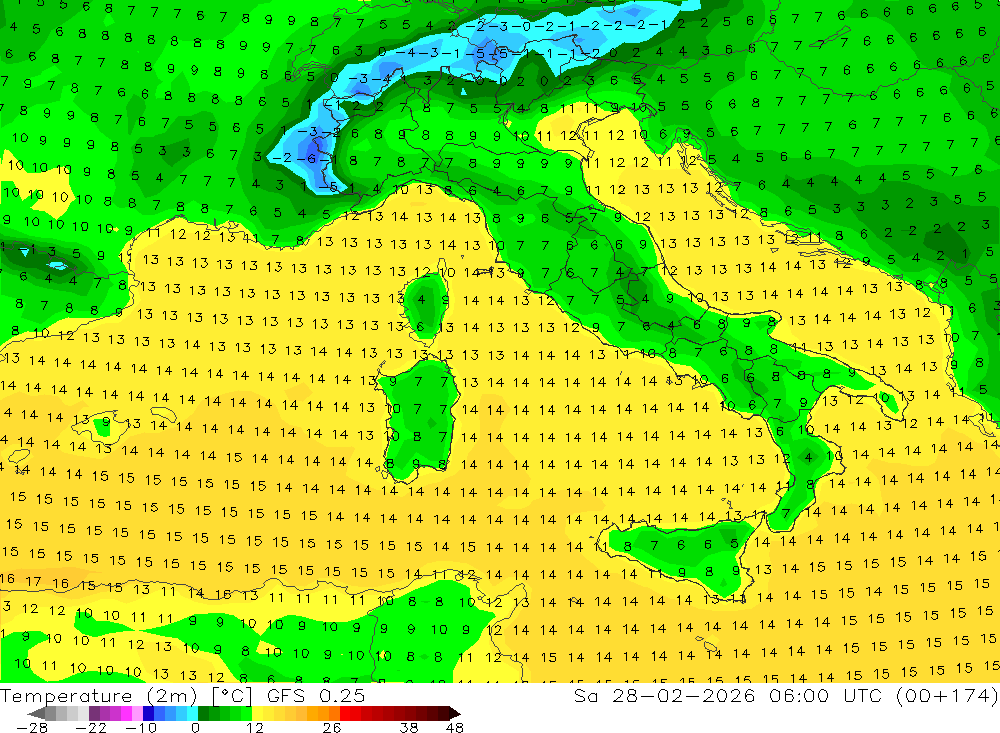Click the 38 legend scale label

click(409, 727)
